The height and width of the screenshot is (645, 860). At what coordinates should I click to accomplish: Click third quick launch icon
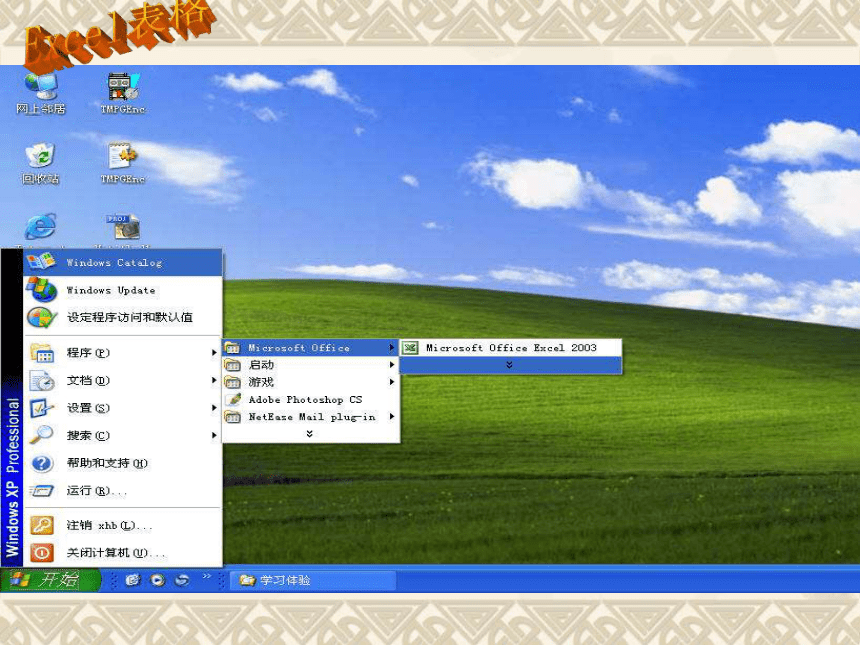[183, 580]
